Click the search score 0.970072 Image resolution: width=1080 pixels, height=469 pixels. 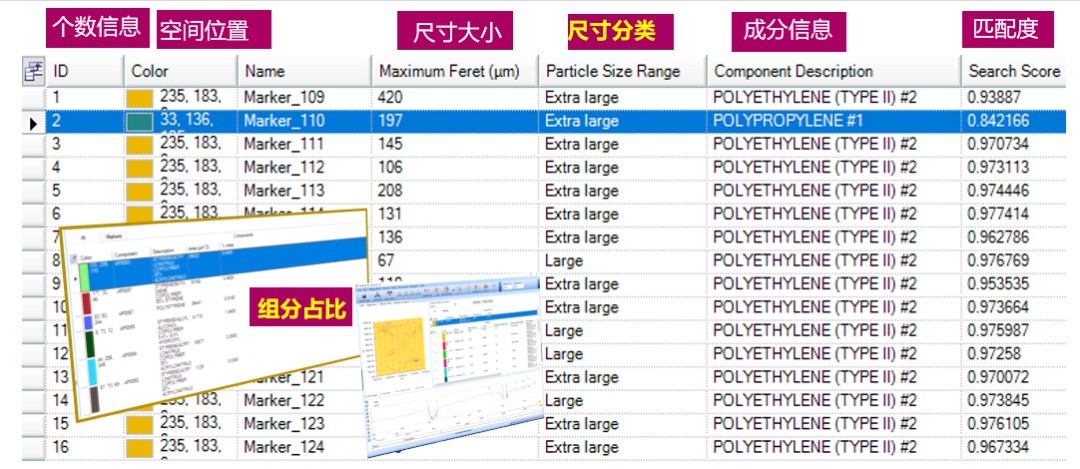(x=999, y=378)
